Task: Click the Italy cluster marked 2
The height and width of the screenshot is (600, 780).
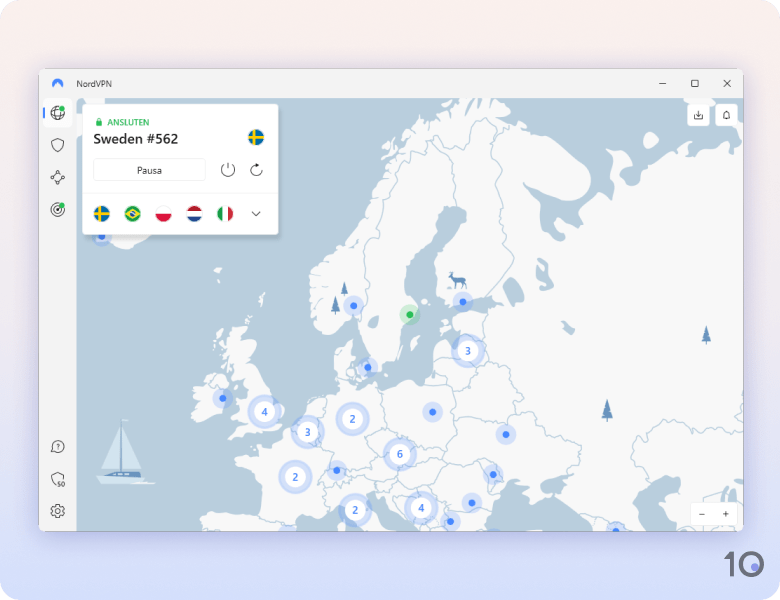Action: pyautogui.click(x=355, y=509)
